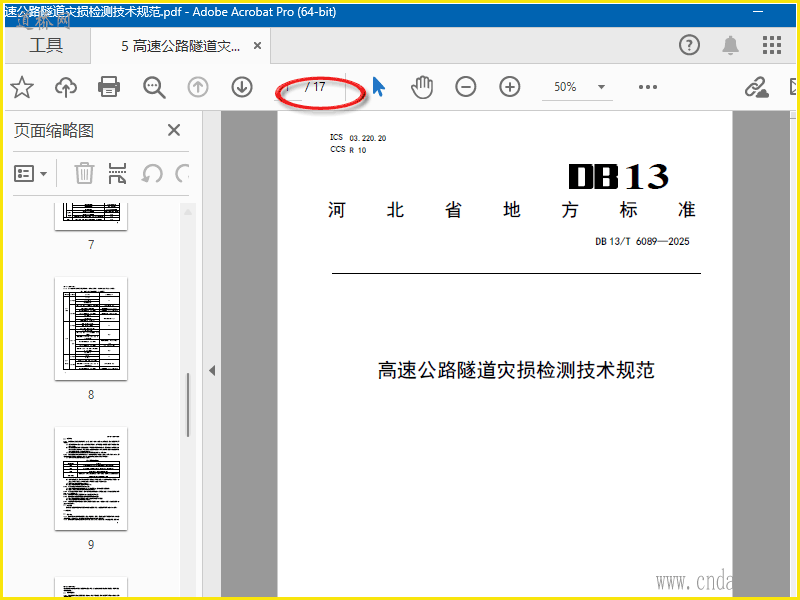Screen dimensions: 800x600
Task: Select page 7 thumbnail
Action: click(91, 216)
